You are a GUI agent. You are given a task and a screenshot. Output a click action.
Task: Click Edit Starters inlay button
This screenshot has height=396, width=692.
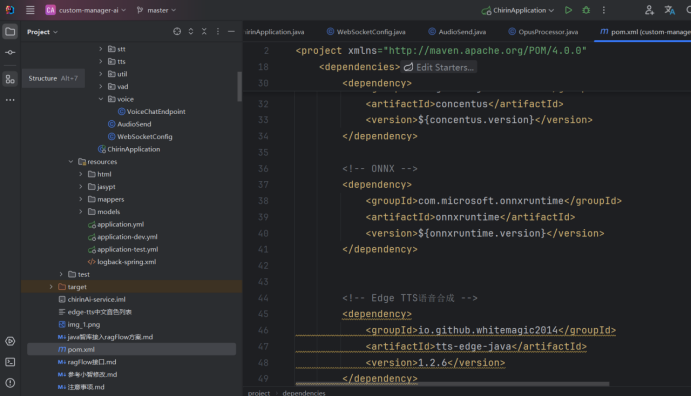click(x=439, y=67)
